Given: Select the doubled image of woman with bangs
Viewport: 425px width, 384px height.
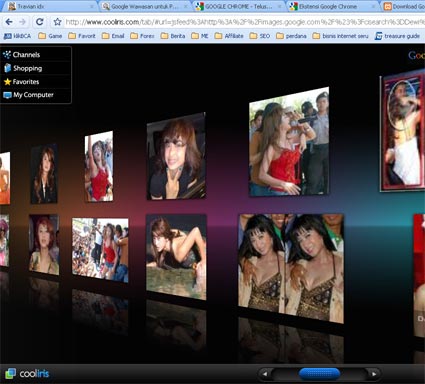Looking at the screenshot, I should [x=291, y=268].
